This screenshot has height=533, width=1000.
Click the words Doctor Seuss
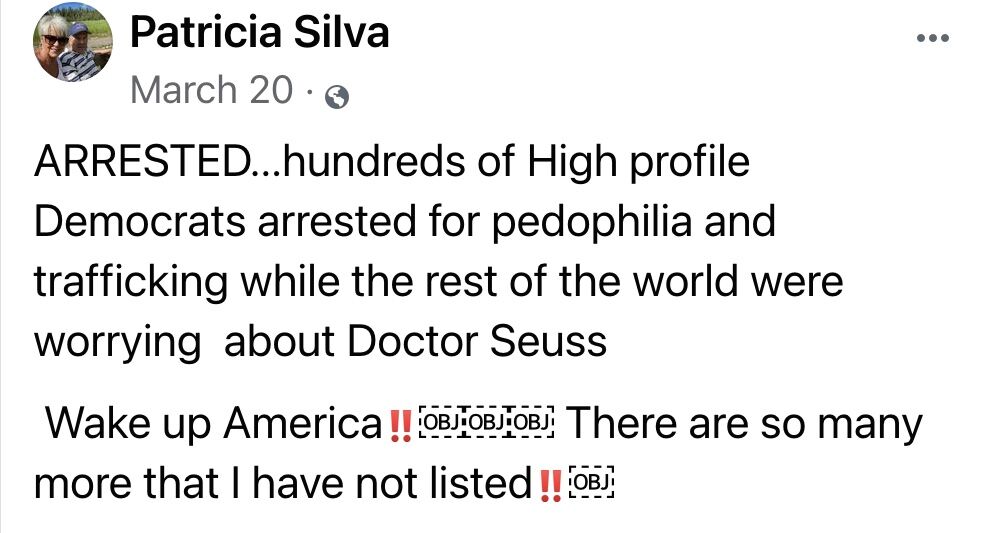[476, 342]
